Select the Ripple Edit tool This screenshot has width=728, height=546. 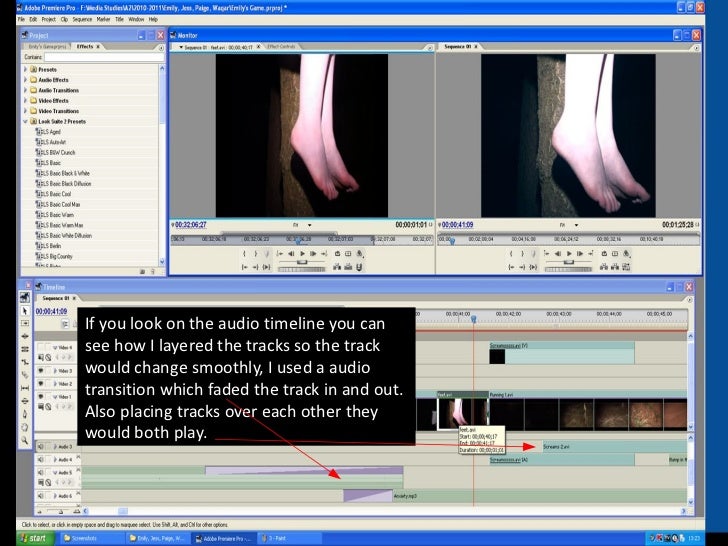tap(25, 336)
